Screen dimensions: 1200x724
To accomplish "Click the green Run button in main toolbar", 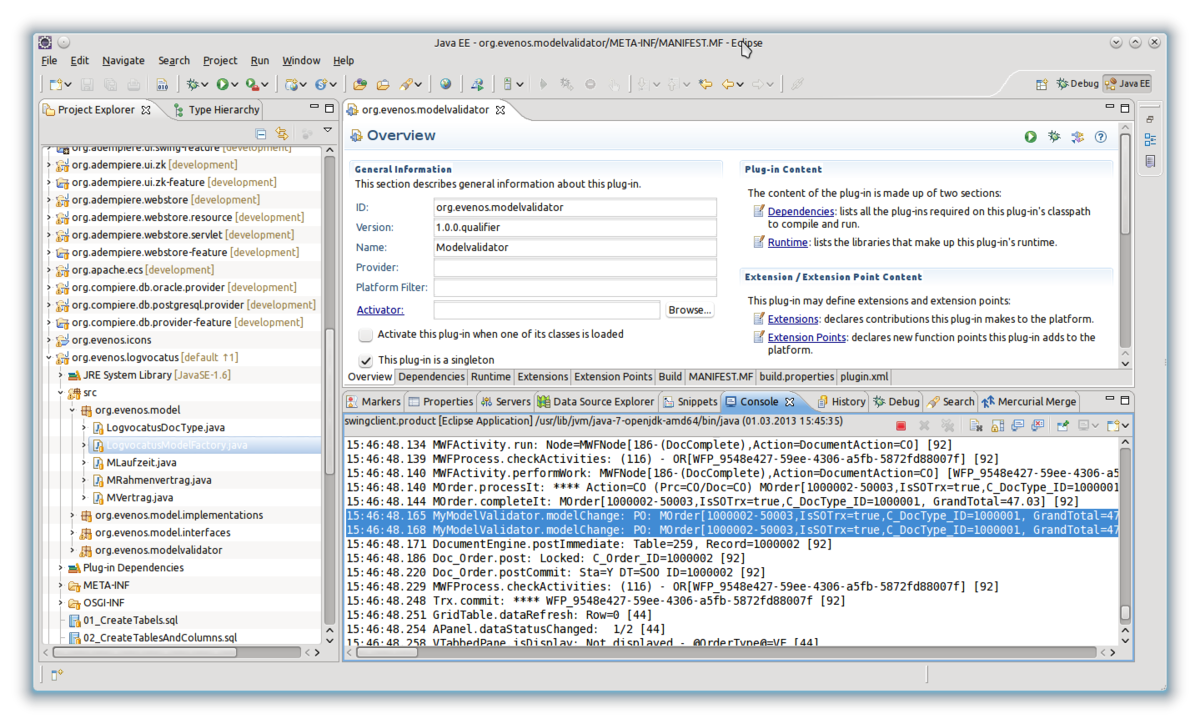I will [222, 86].
